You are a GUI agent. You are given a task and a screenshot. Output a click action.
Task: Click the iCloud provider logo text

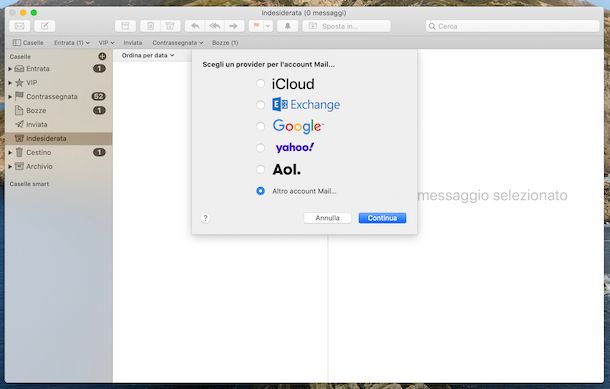point(293,84)
